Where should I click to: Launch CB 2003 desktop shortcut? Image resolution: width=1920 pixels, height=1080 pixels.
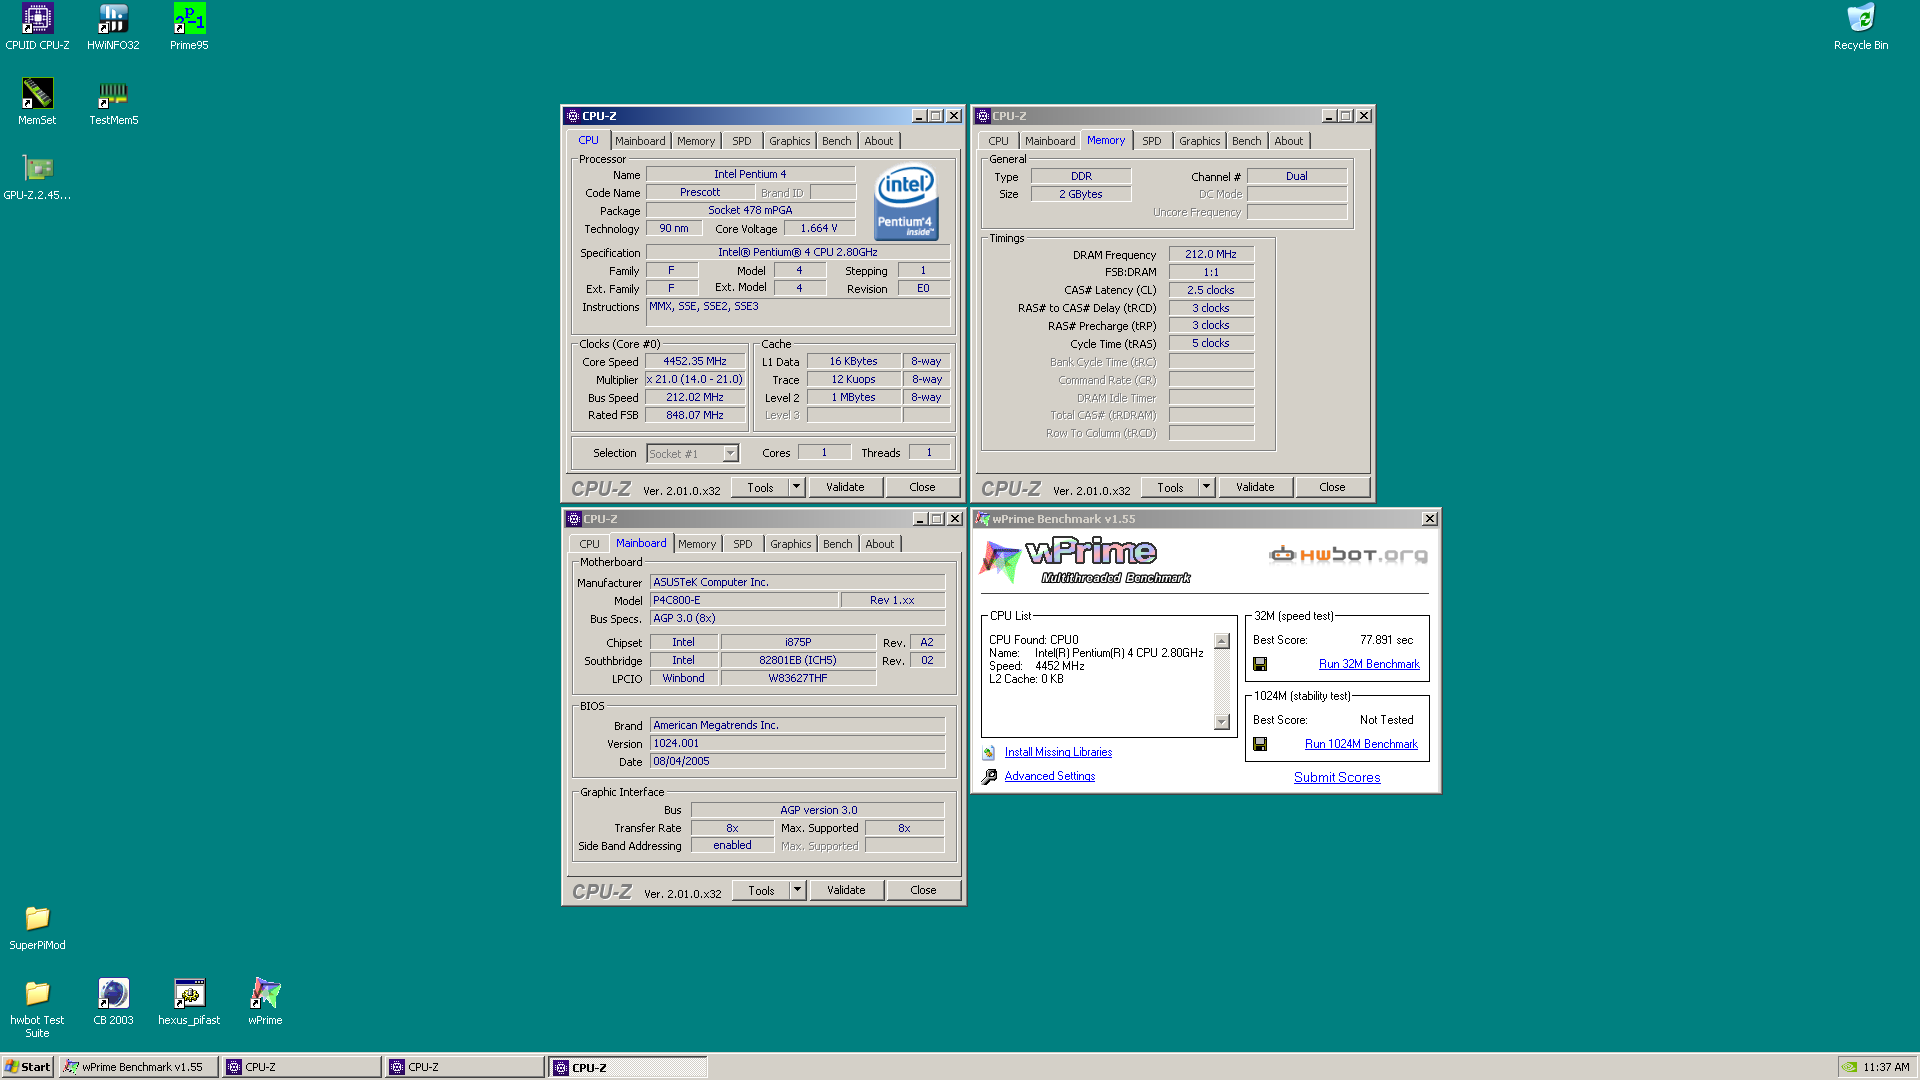[113, 1002]
